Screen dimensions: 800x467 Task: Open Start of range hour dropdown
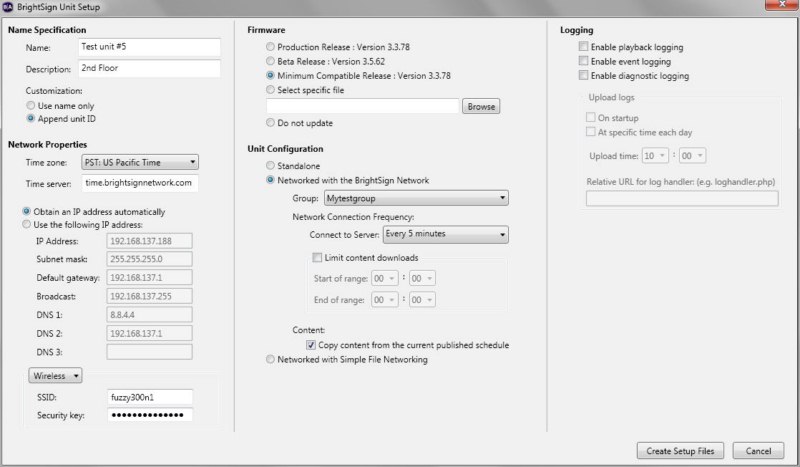(x=385, y=278)
